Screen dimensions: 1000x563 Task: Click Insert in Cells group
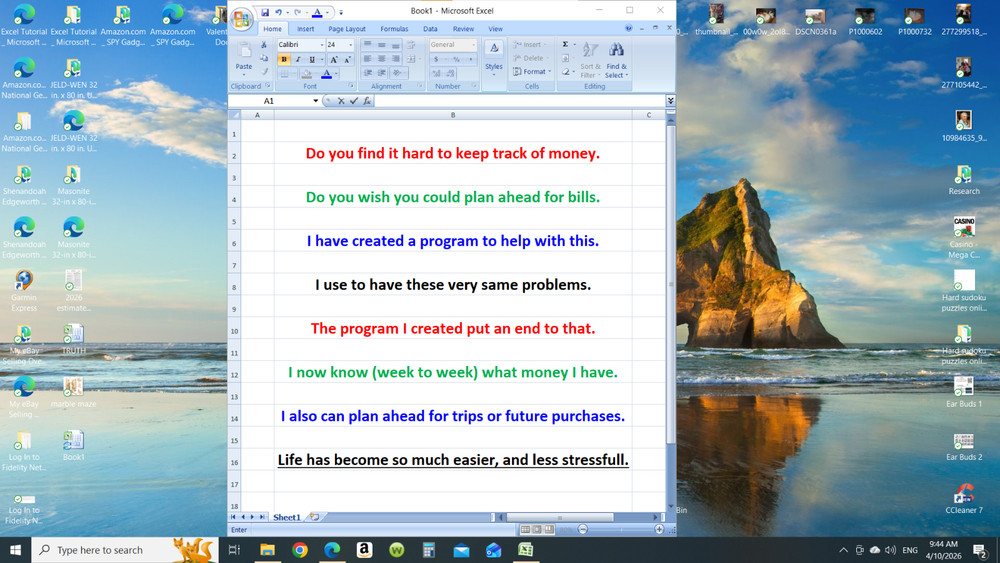(529, 45)
